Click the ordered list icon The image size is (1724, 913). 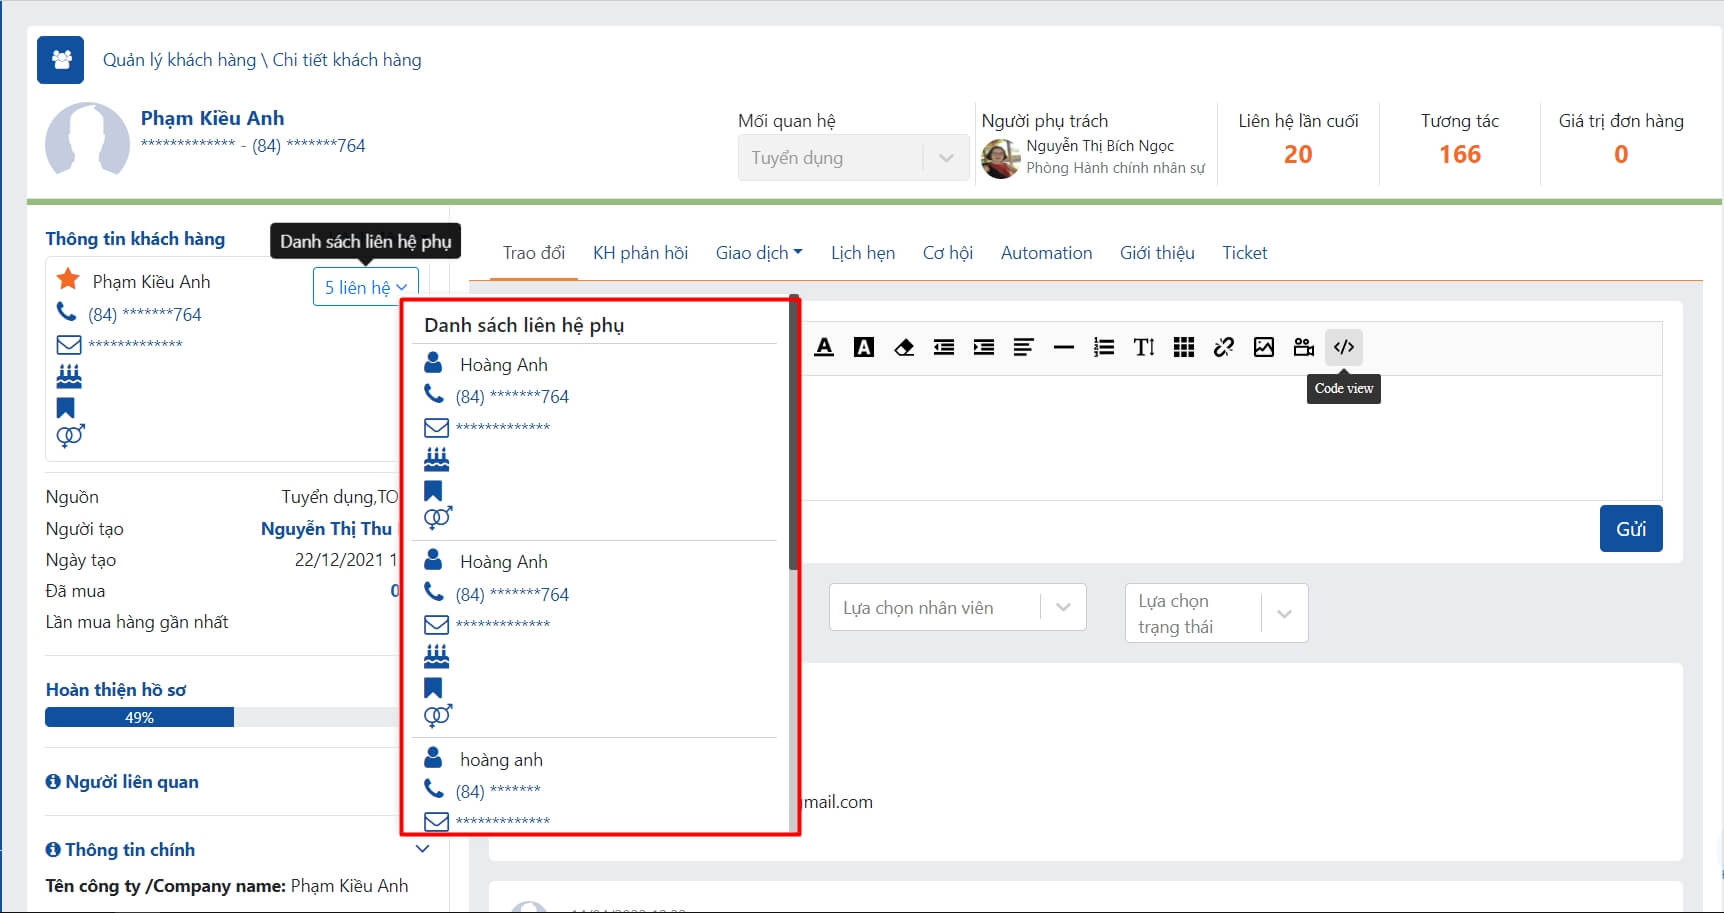(1104, 347)
